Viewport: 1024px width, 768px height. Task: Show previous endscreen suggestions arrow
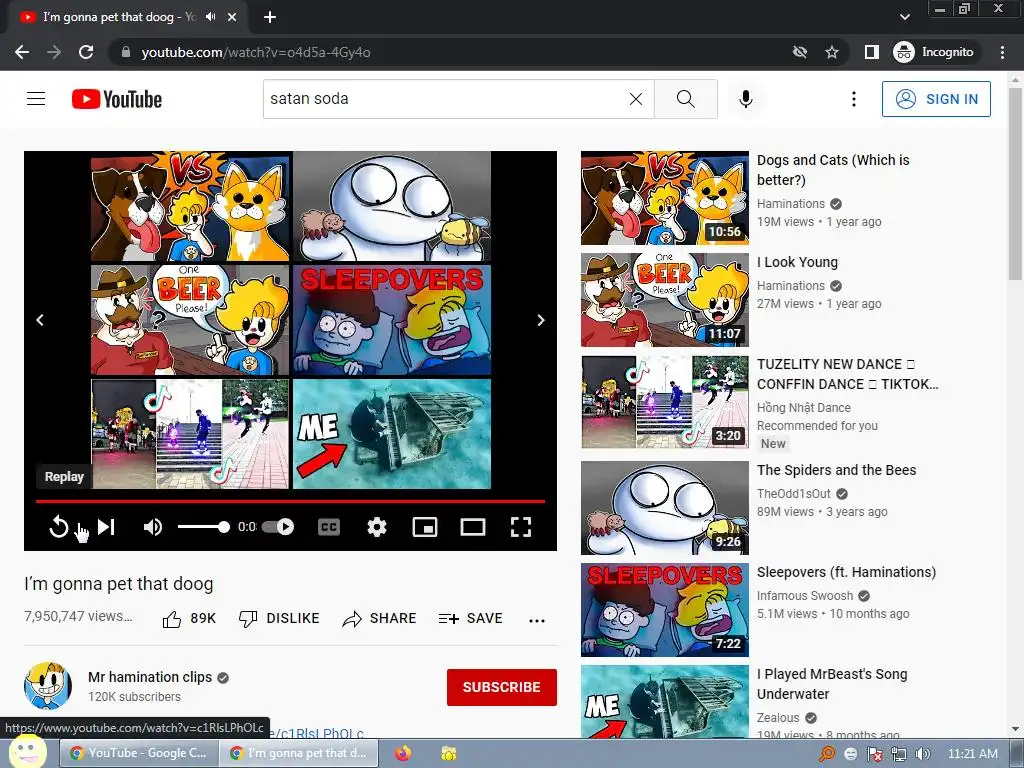(40, 319)
